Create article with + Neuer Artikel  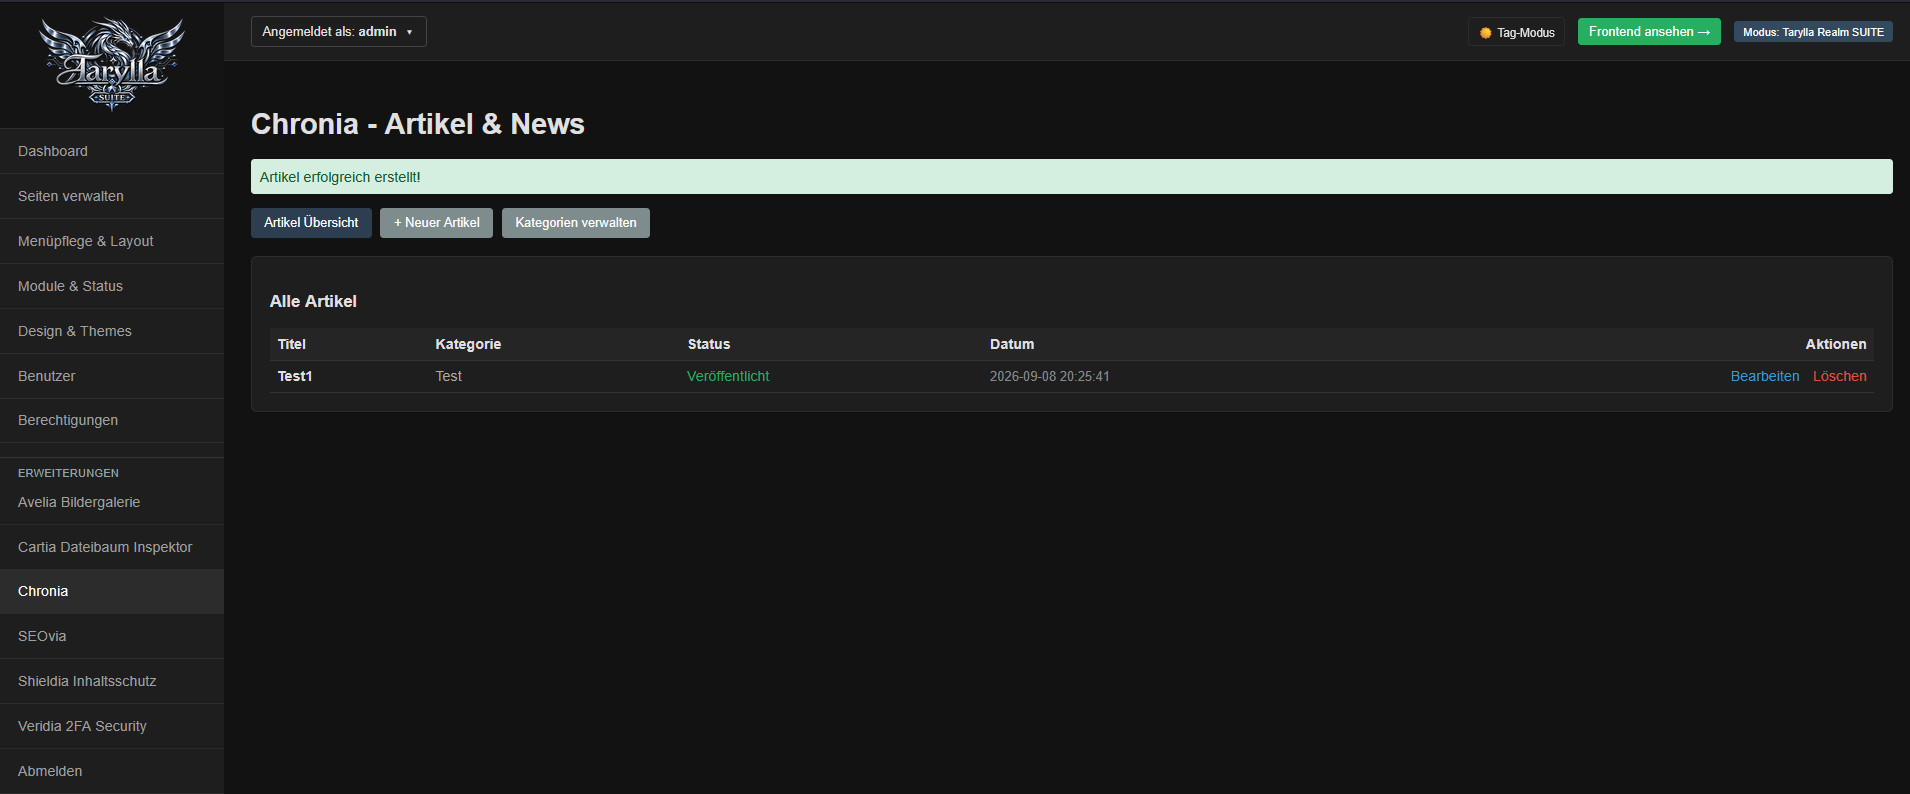point(436,223)
